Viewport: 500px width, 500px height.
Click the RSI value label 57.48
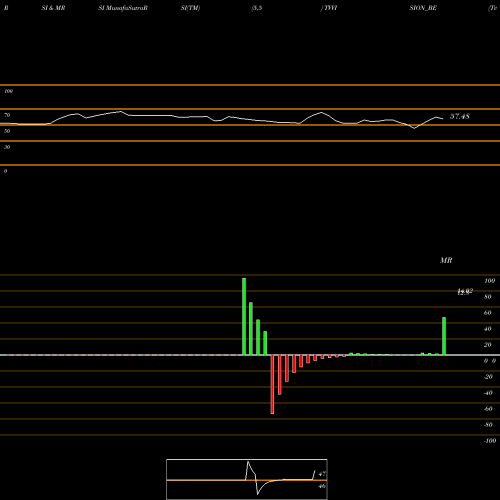(x=460, y=116)
